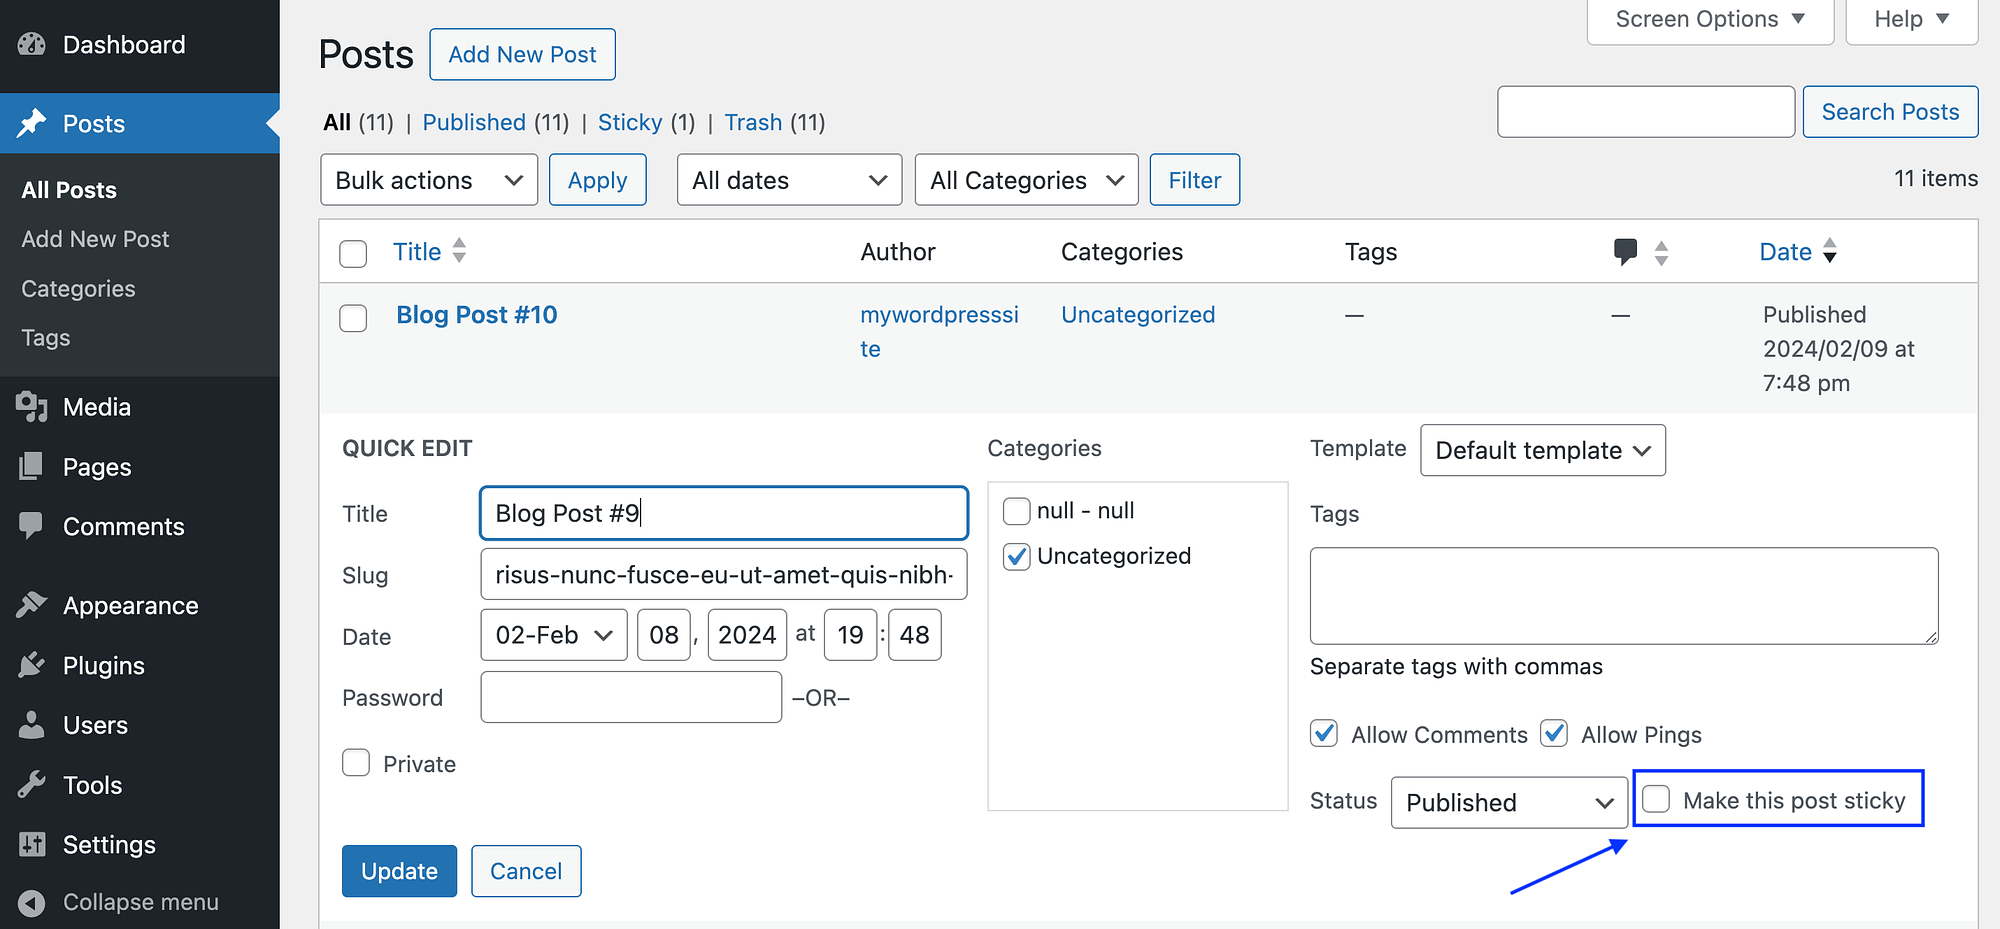Click the Tools wrench icon
The image size is (2000, 929).
click(x=32, y=785)
